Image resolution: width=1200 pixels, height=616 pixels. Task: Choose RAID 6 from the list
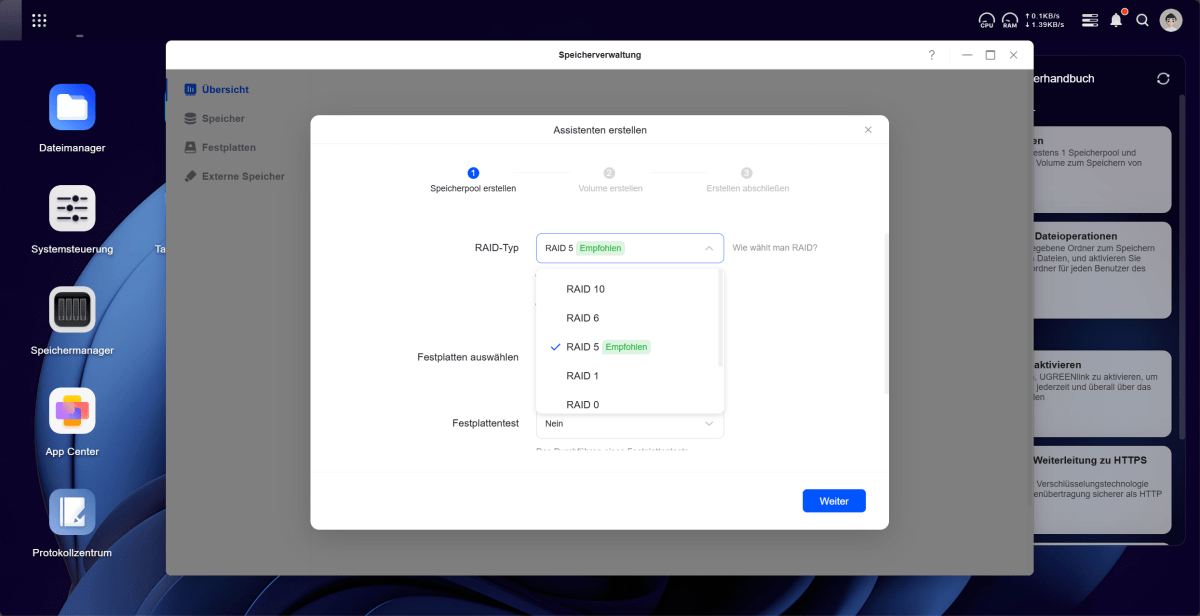(630, 318)
